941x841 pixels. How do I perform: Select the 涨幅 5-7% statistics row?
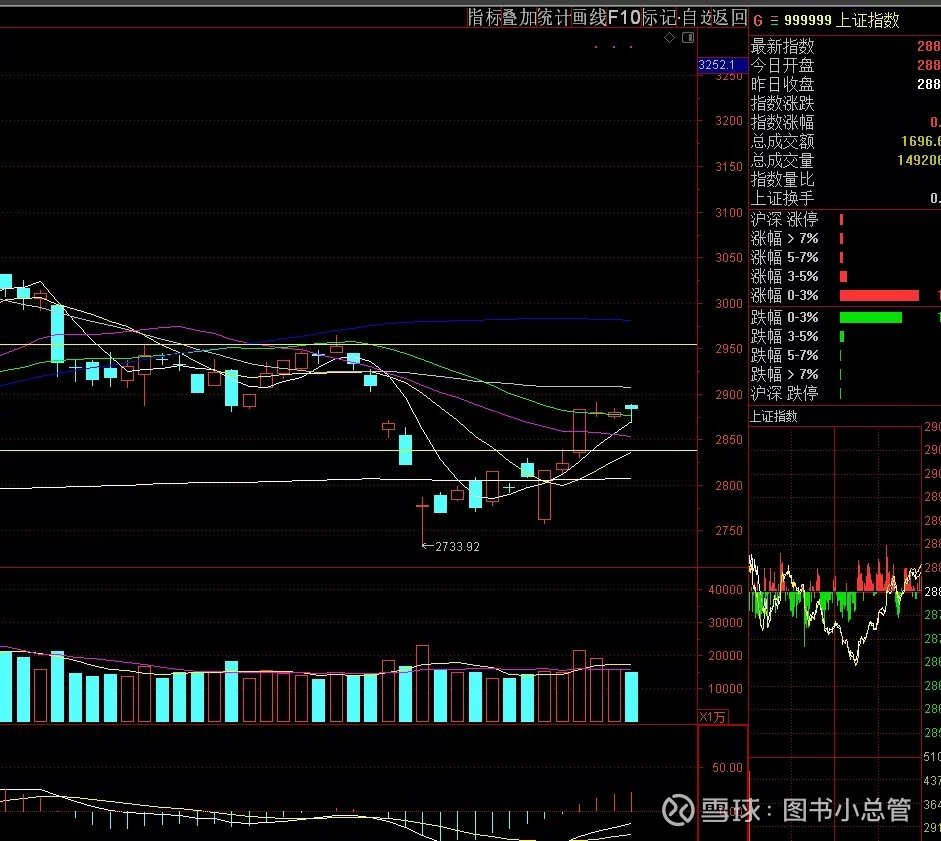(845, 258)
